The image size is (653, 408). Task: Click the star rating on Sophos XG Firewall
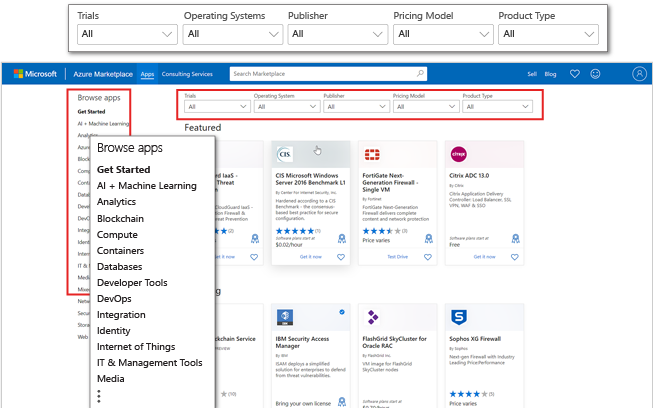pos(469,394)
